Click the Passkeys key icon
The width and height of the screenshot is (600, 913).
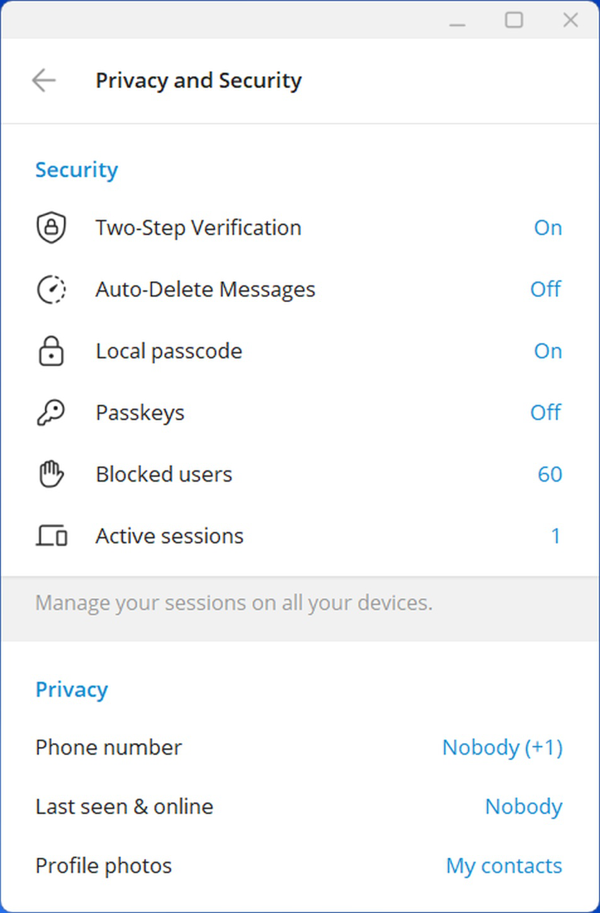[51, 413]
